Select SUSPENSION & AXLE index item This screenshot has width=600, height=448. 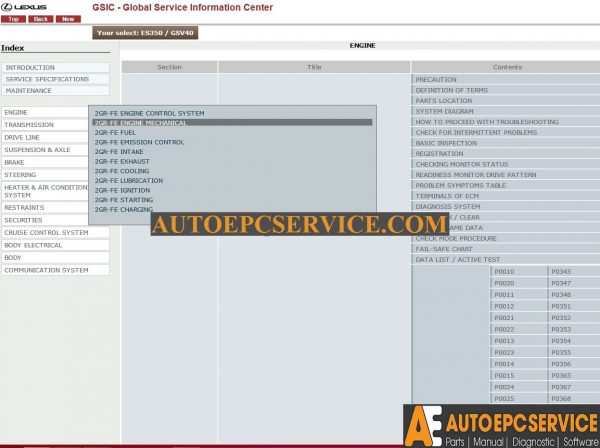pyautogui.click(x=45, y=150)
